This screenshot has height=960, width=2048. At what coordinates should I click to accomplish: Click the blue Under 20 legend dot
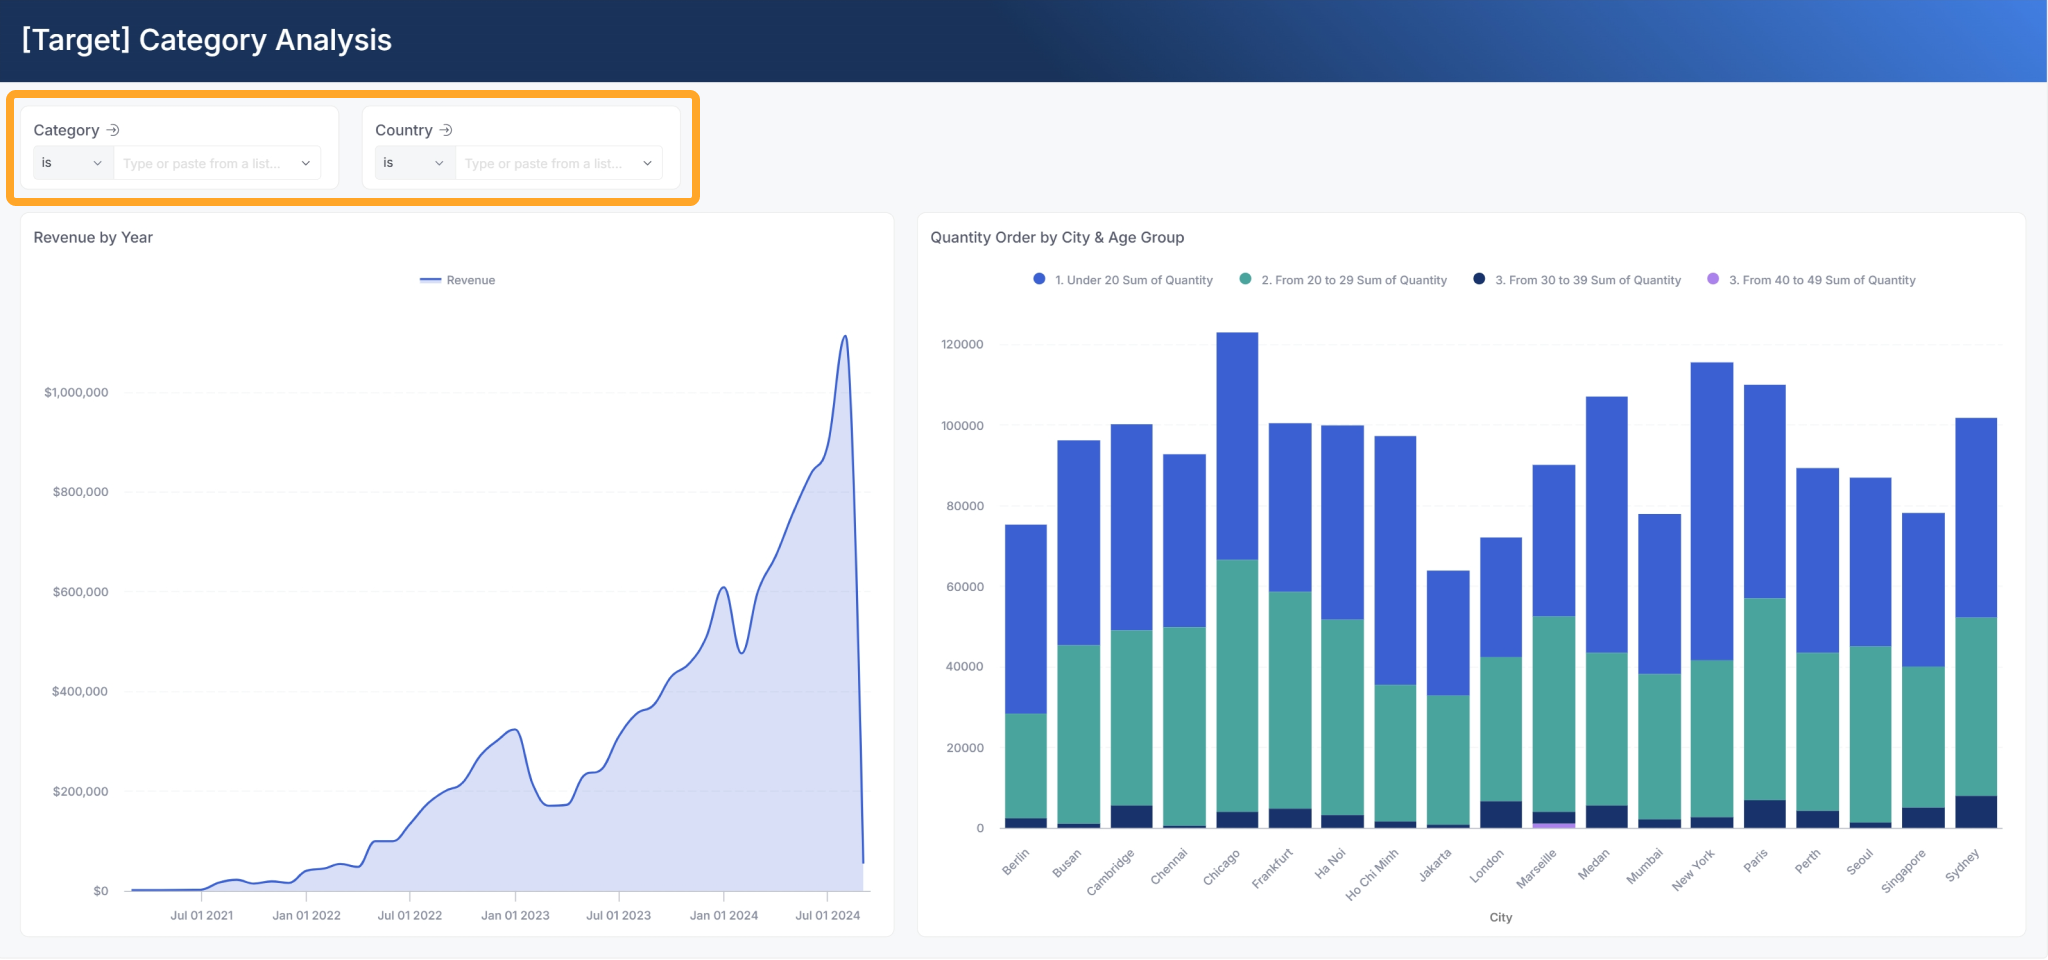(1039, 279)
